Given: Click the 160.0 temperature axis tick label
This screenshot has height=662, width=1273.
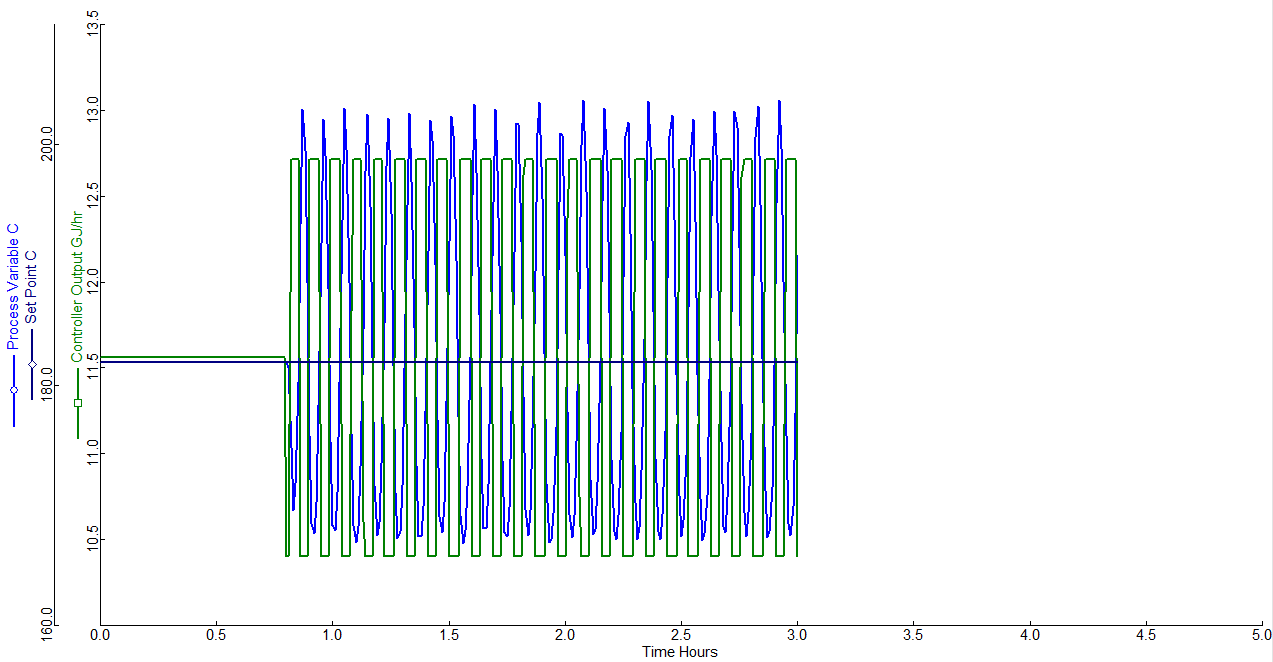Looking at the screenshot, I should (48, 626).
